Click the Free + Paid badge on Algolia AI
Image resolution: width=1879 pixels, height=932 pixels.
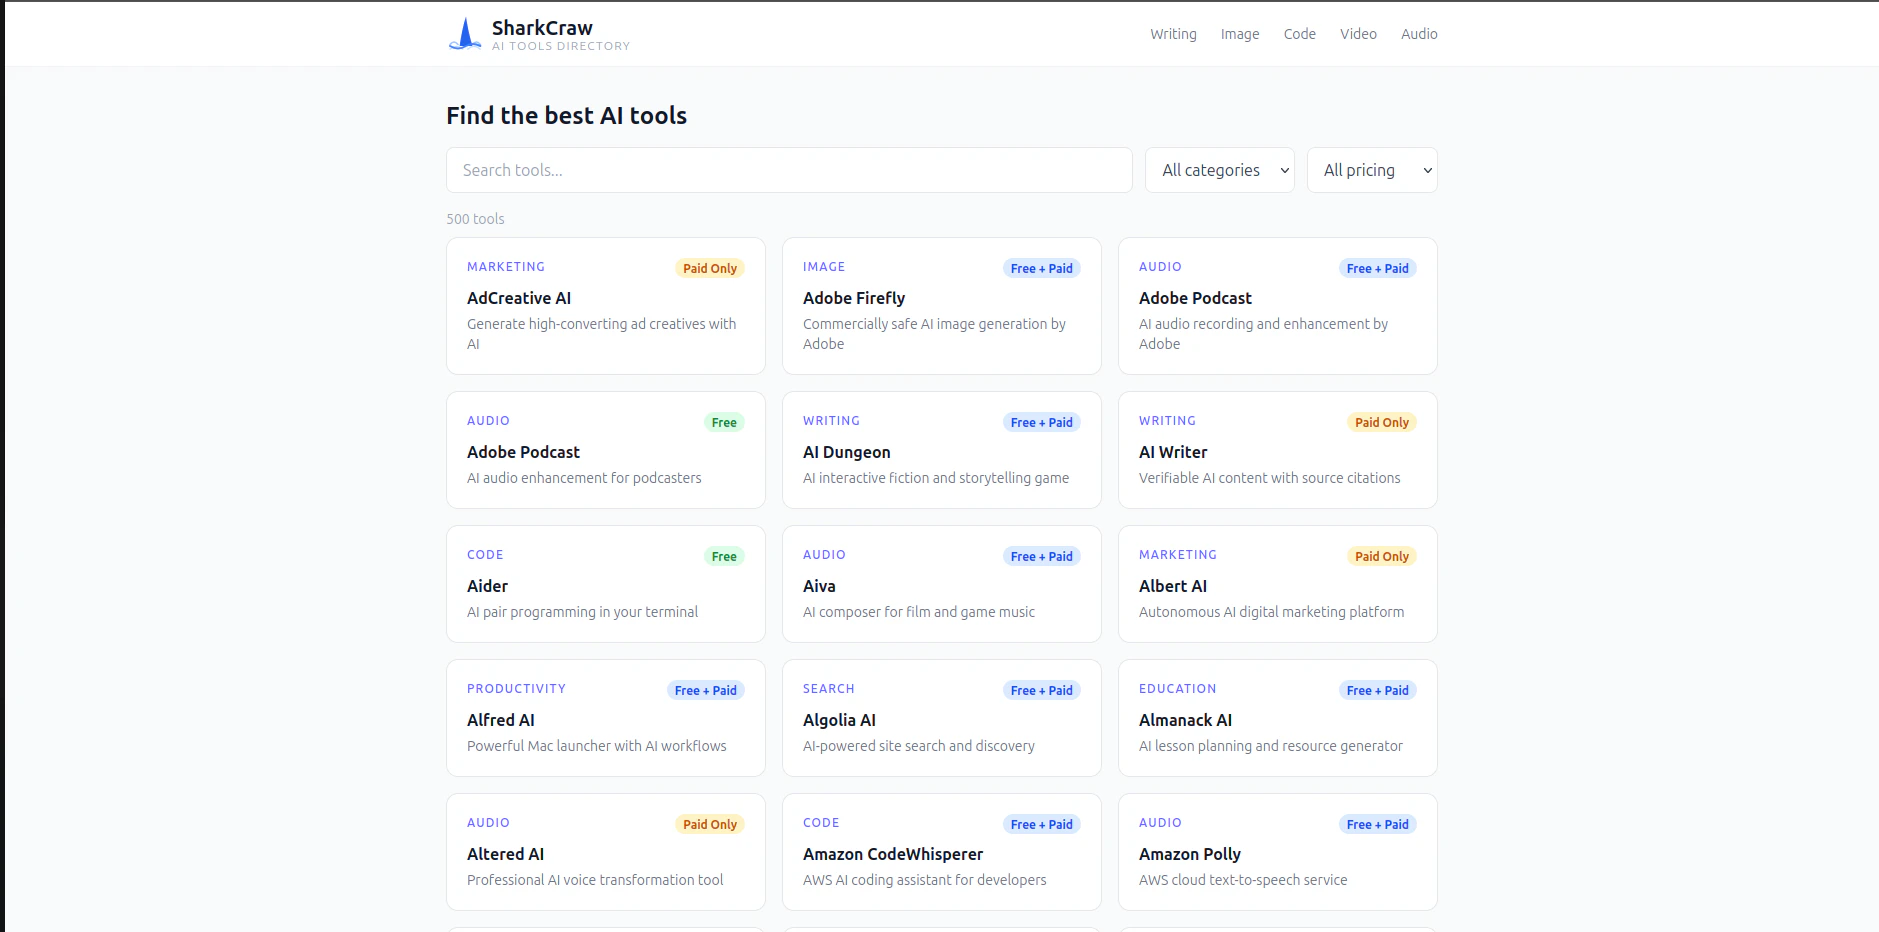(1041, 690)
